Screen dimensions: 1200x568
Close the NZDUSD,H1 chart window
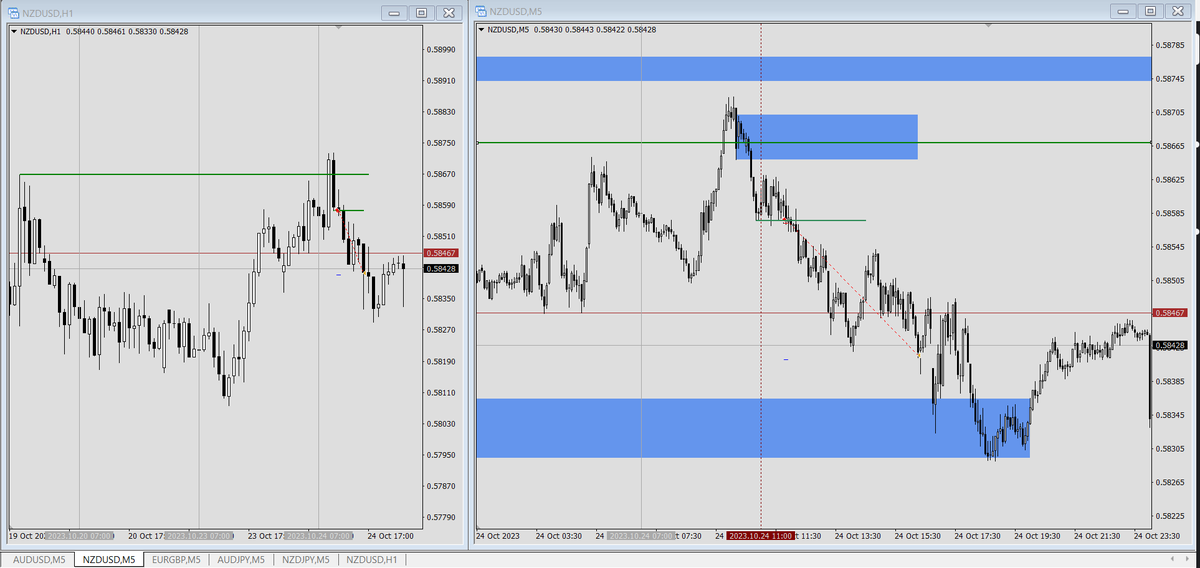pos(447,12)
